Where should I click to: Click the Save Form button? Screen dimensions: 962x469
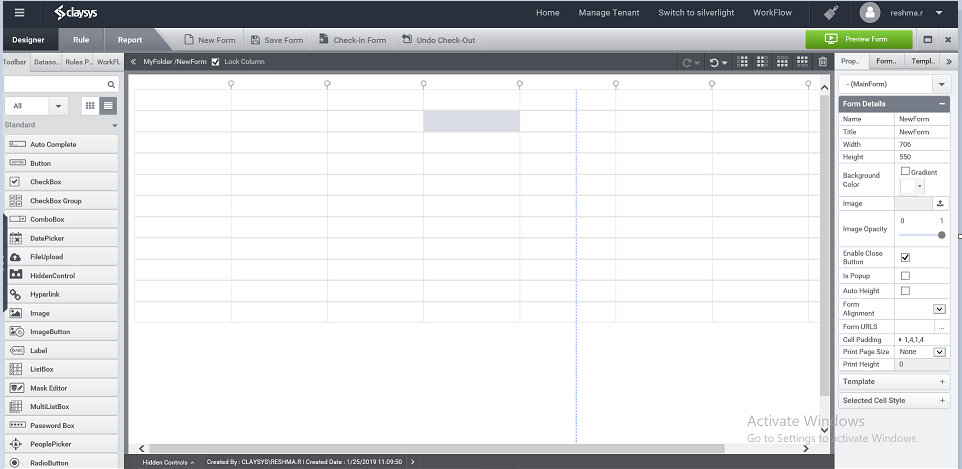276,40
